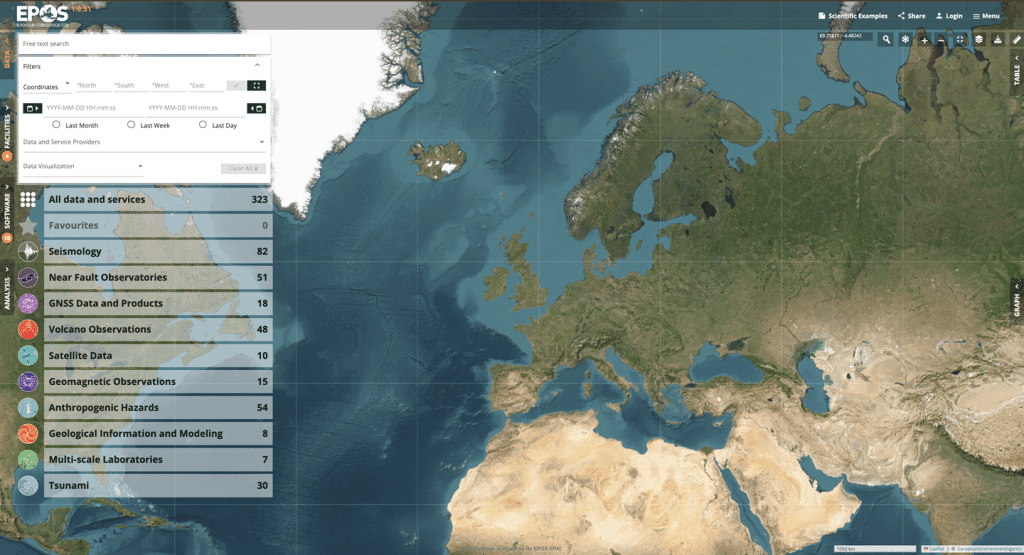1024x555 pixels.
Task: Open the Menu in the header
Action: point(986,16)
